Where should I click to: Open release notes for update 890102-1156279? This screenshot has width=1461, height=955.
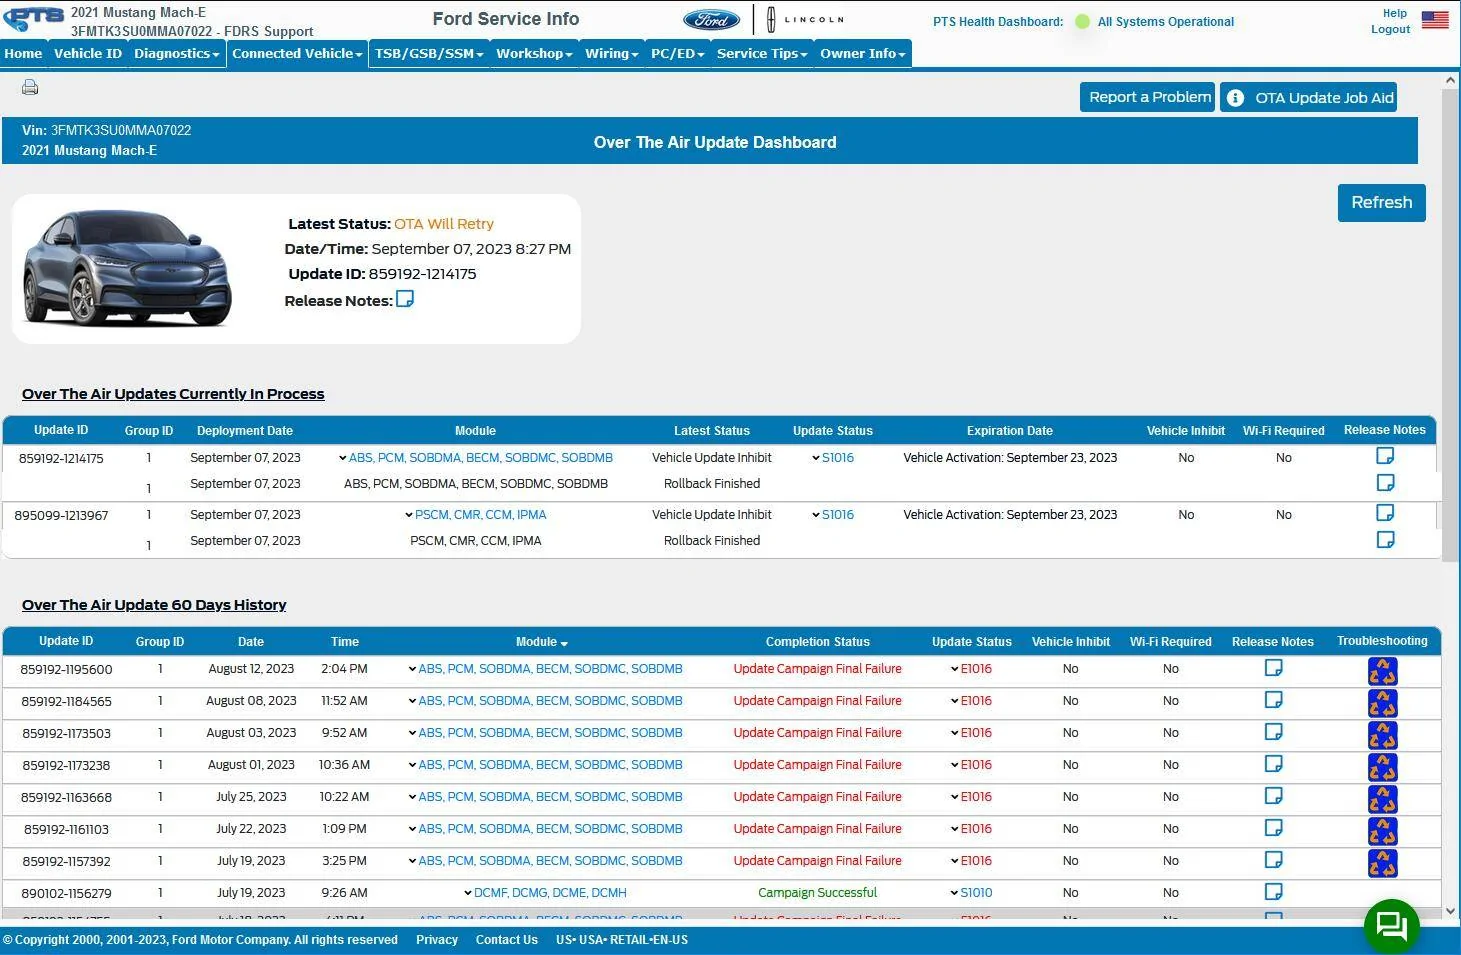click(x=1273, y=892)
